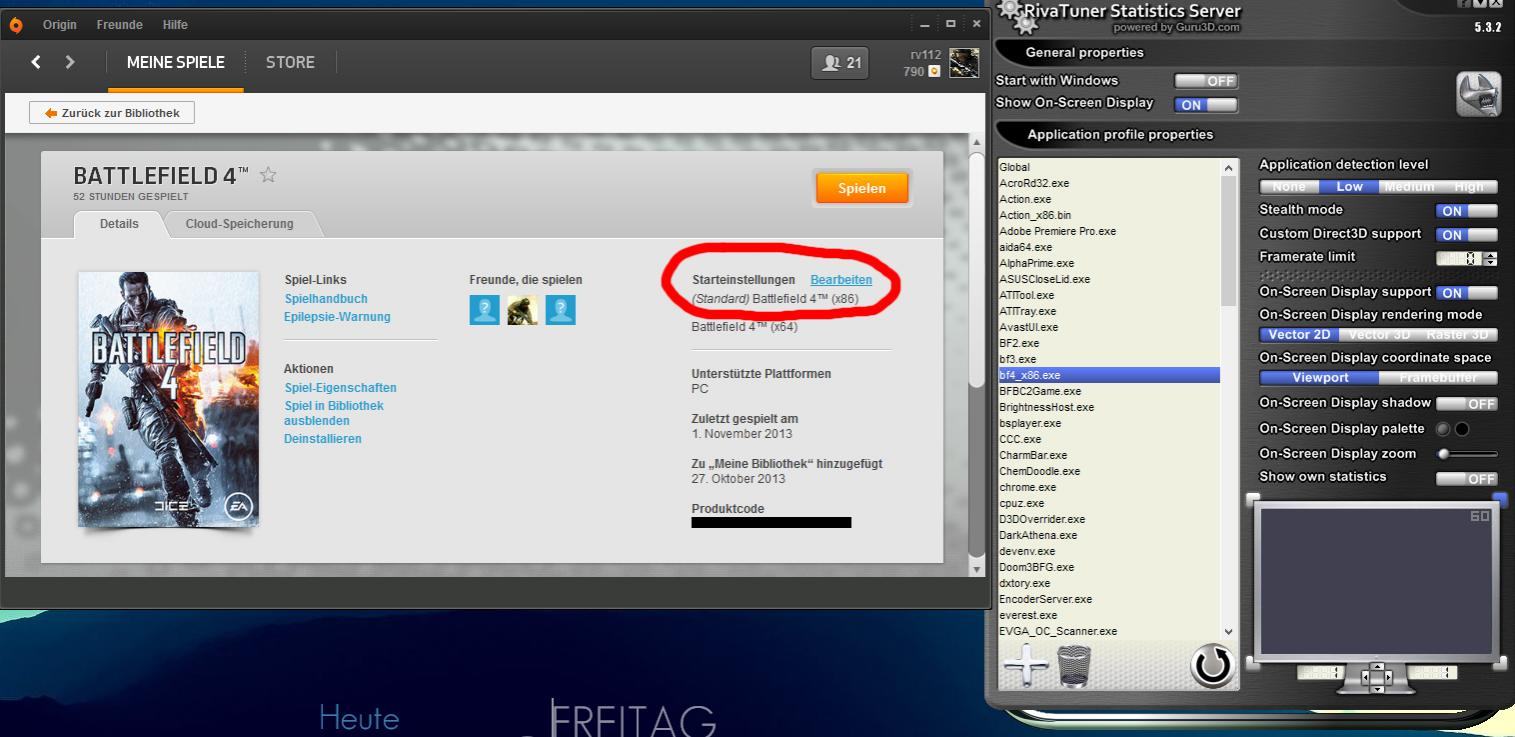Pick second OSD palette color circle
This screenshot has height=737, width=1515.
(1462, 429)
